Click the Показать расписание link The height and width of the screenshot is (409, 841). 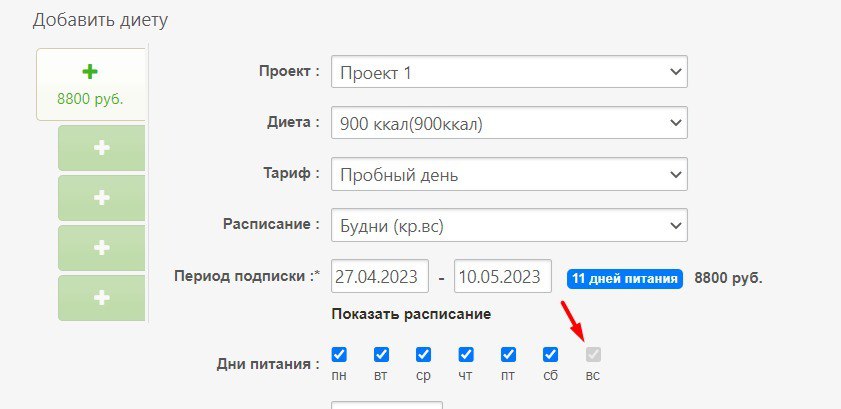pyautogui.click(x=411, y=314)
